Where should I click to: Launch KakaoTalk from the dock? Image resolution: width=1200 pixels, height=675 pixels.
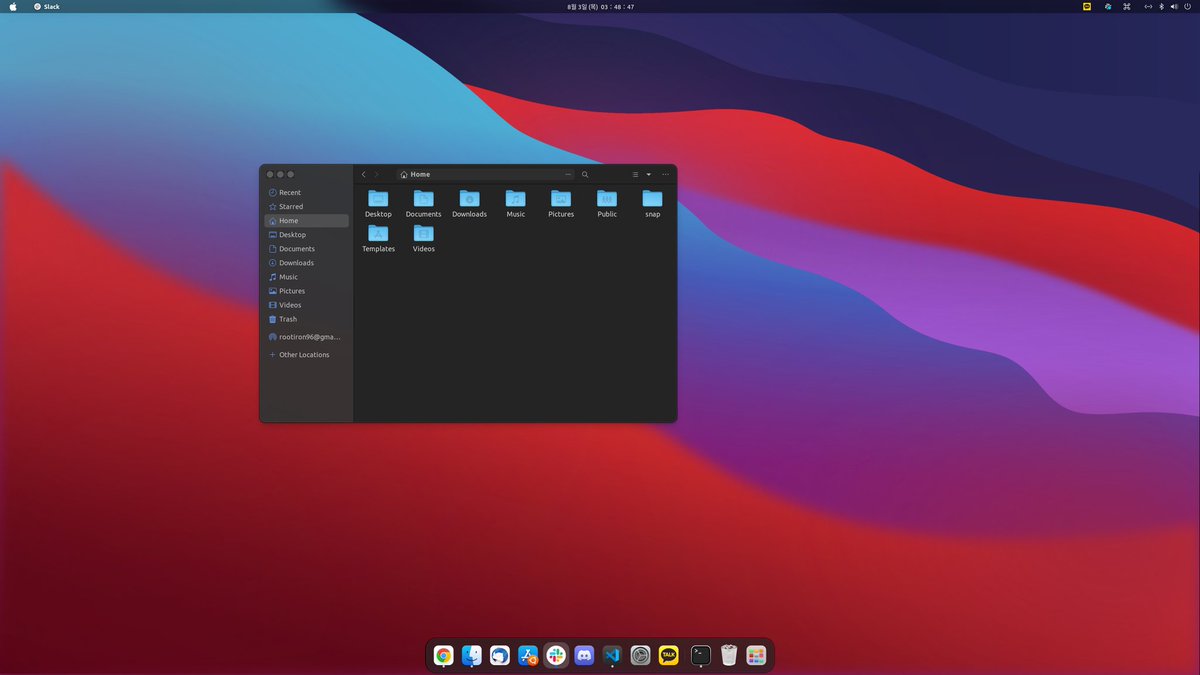[669, 656]
